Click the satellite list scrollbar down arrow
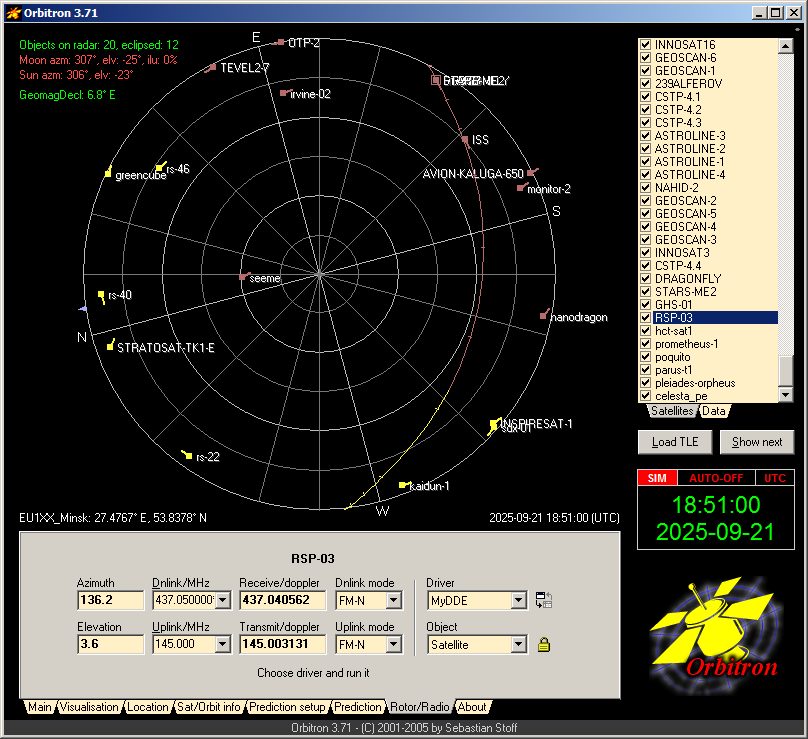808x739 pixels. tap(785, 395)
